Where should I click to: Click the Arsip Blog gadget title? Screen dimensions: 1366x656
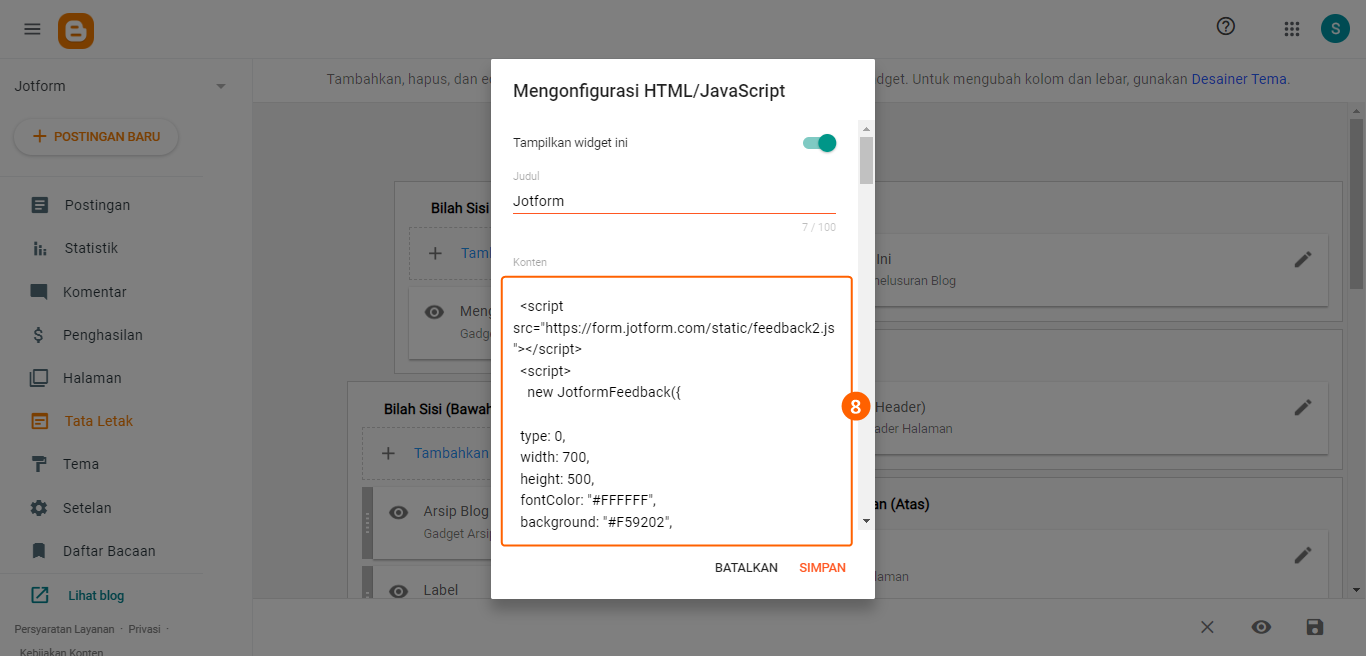456,511
